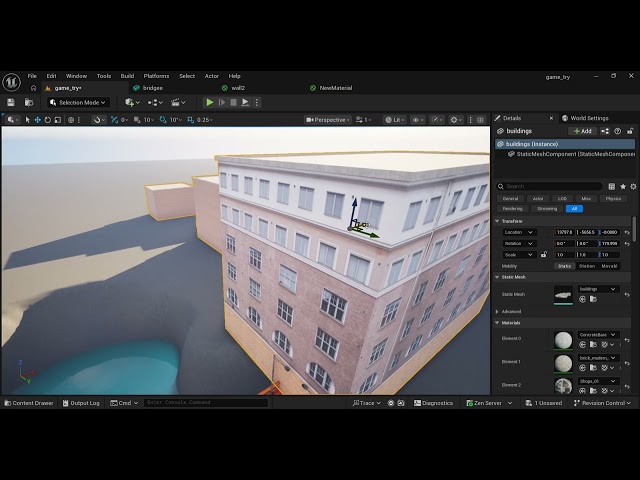Click the Blueprint/Add Script icon next to Add
Screen dimensions: 640x480
click(605, 131)
